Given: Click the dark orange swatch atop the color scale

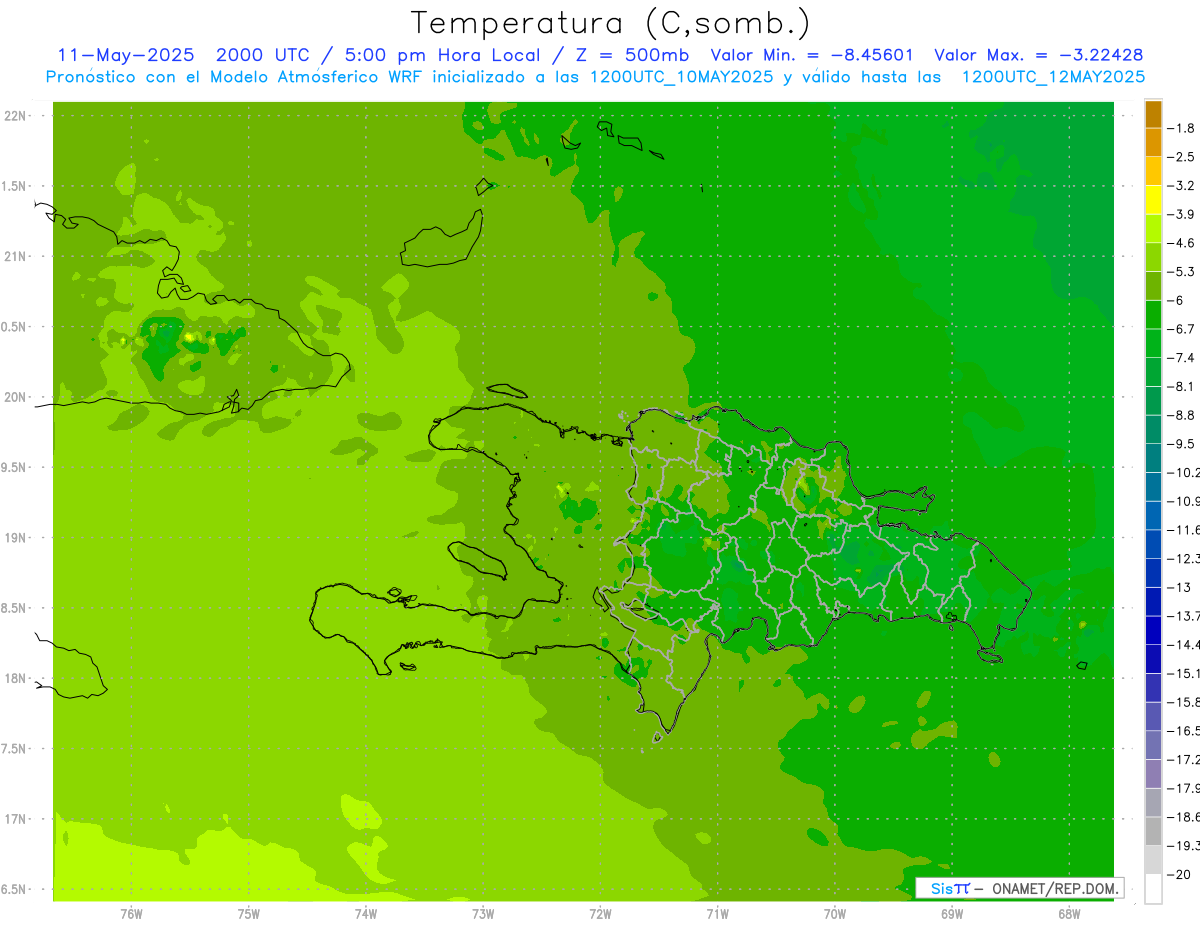Looking at the screenshot, I should (1153, 114).
